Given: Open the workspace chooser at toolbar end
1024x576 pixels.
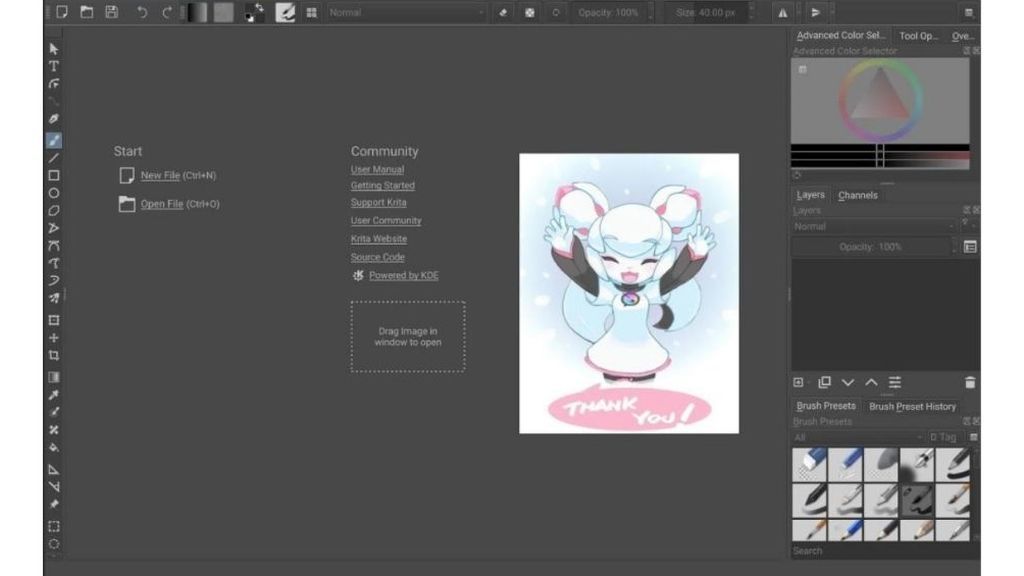Looking at the screenshot, I should coord(968,12).
